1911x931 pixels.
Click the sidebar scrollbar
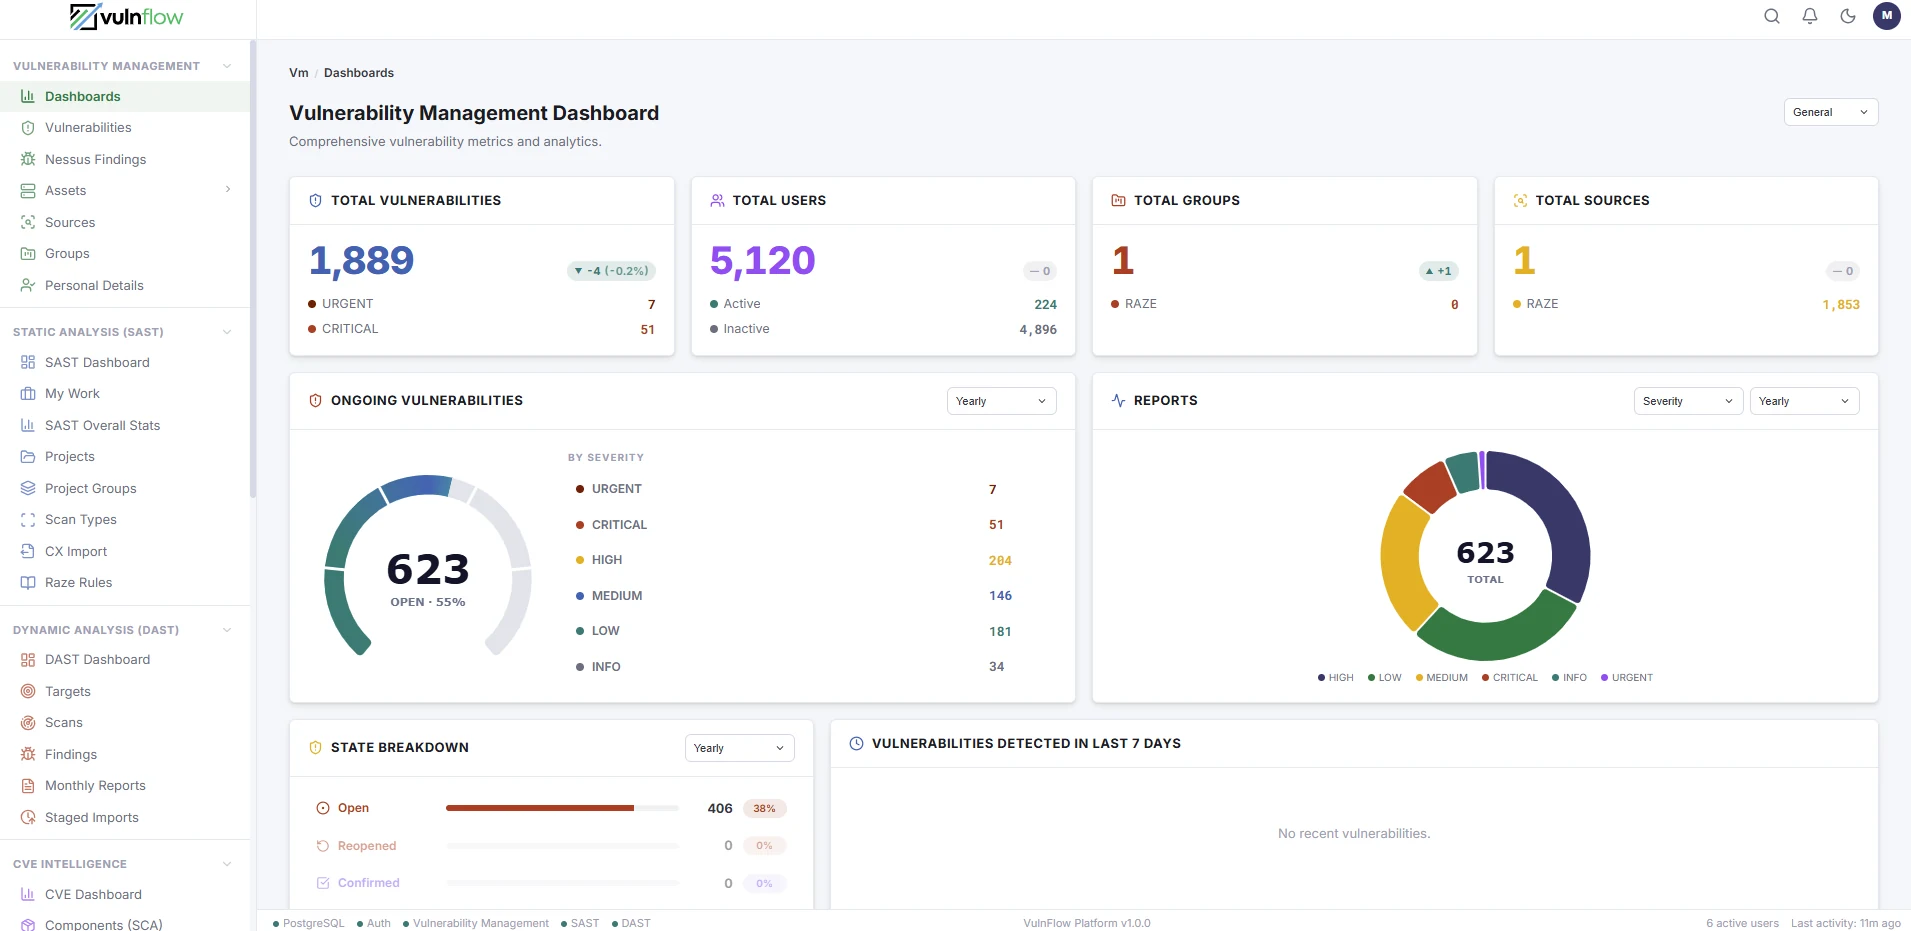(253, 268)
